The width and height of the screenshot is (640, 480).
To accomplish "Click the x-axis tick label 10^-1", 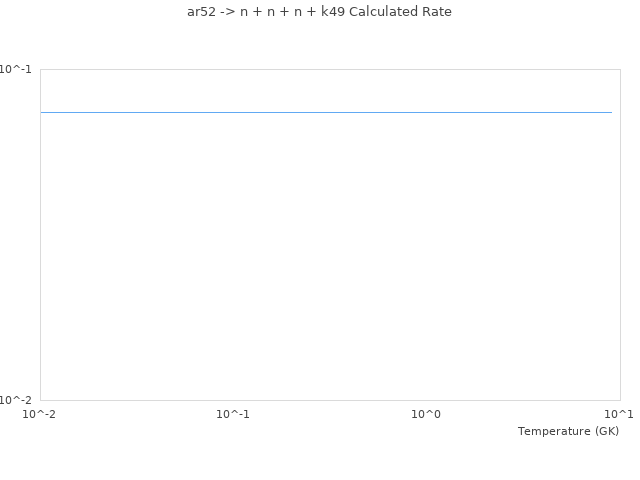I will point(233,414).
